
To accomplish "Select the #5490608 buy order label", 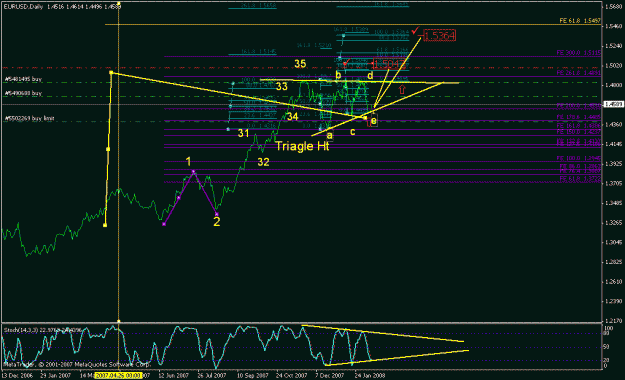I will coord(24,93).
